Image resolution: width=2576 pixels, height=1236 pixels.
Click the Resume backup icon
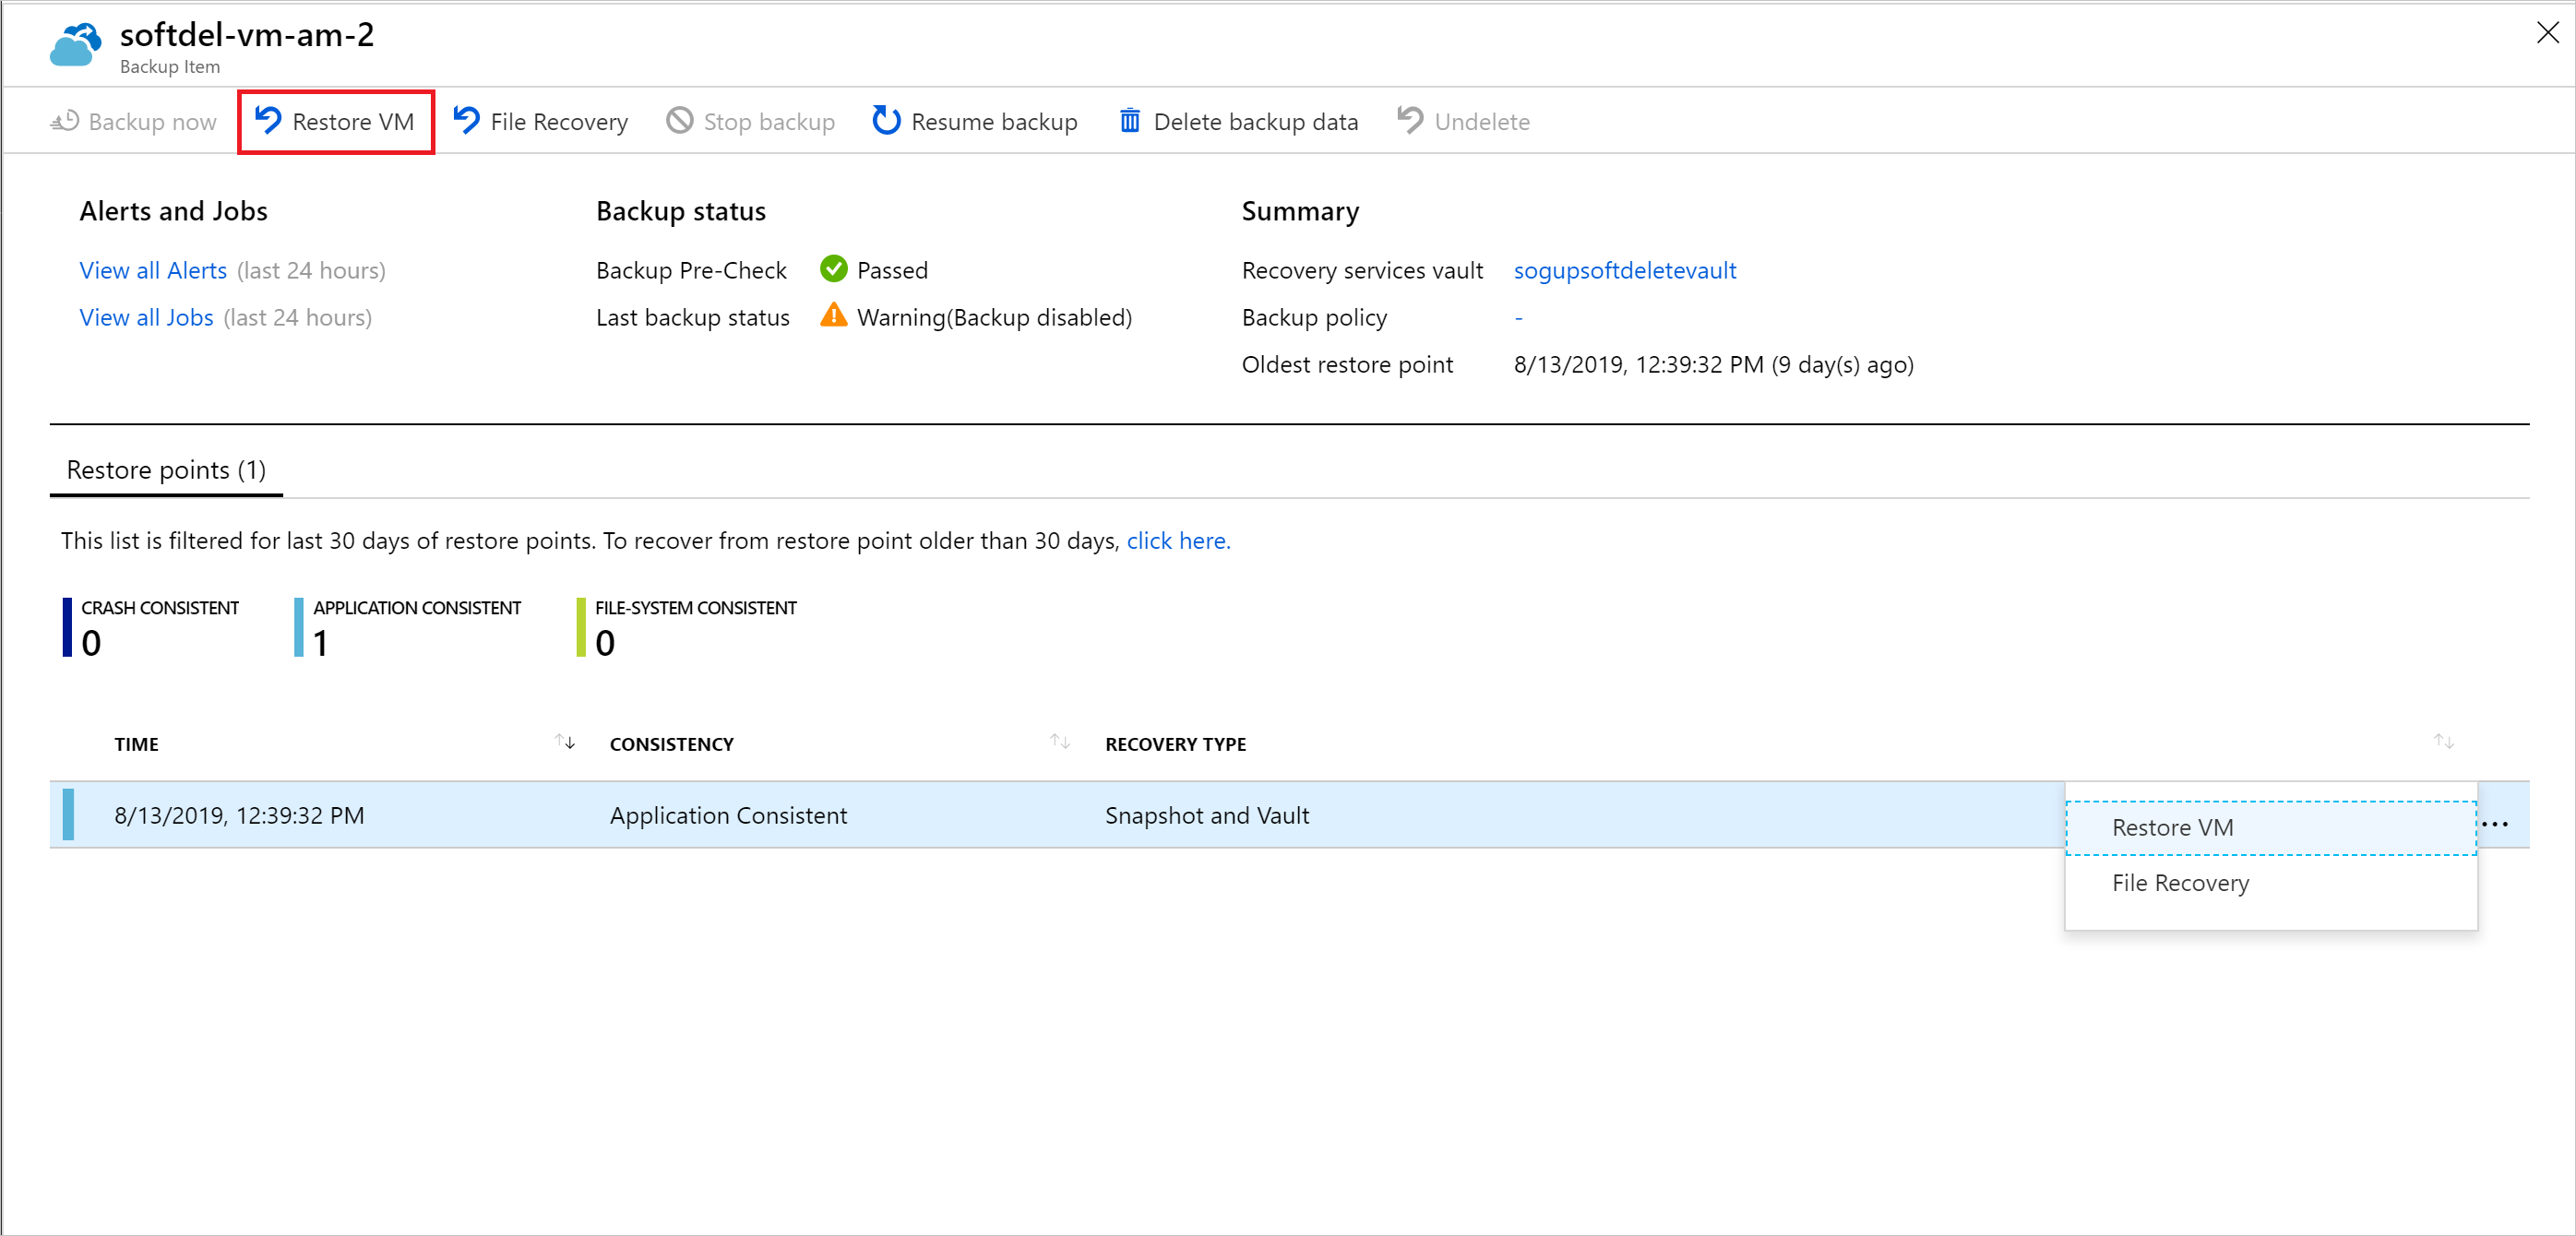(888, 120)
